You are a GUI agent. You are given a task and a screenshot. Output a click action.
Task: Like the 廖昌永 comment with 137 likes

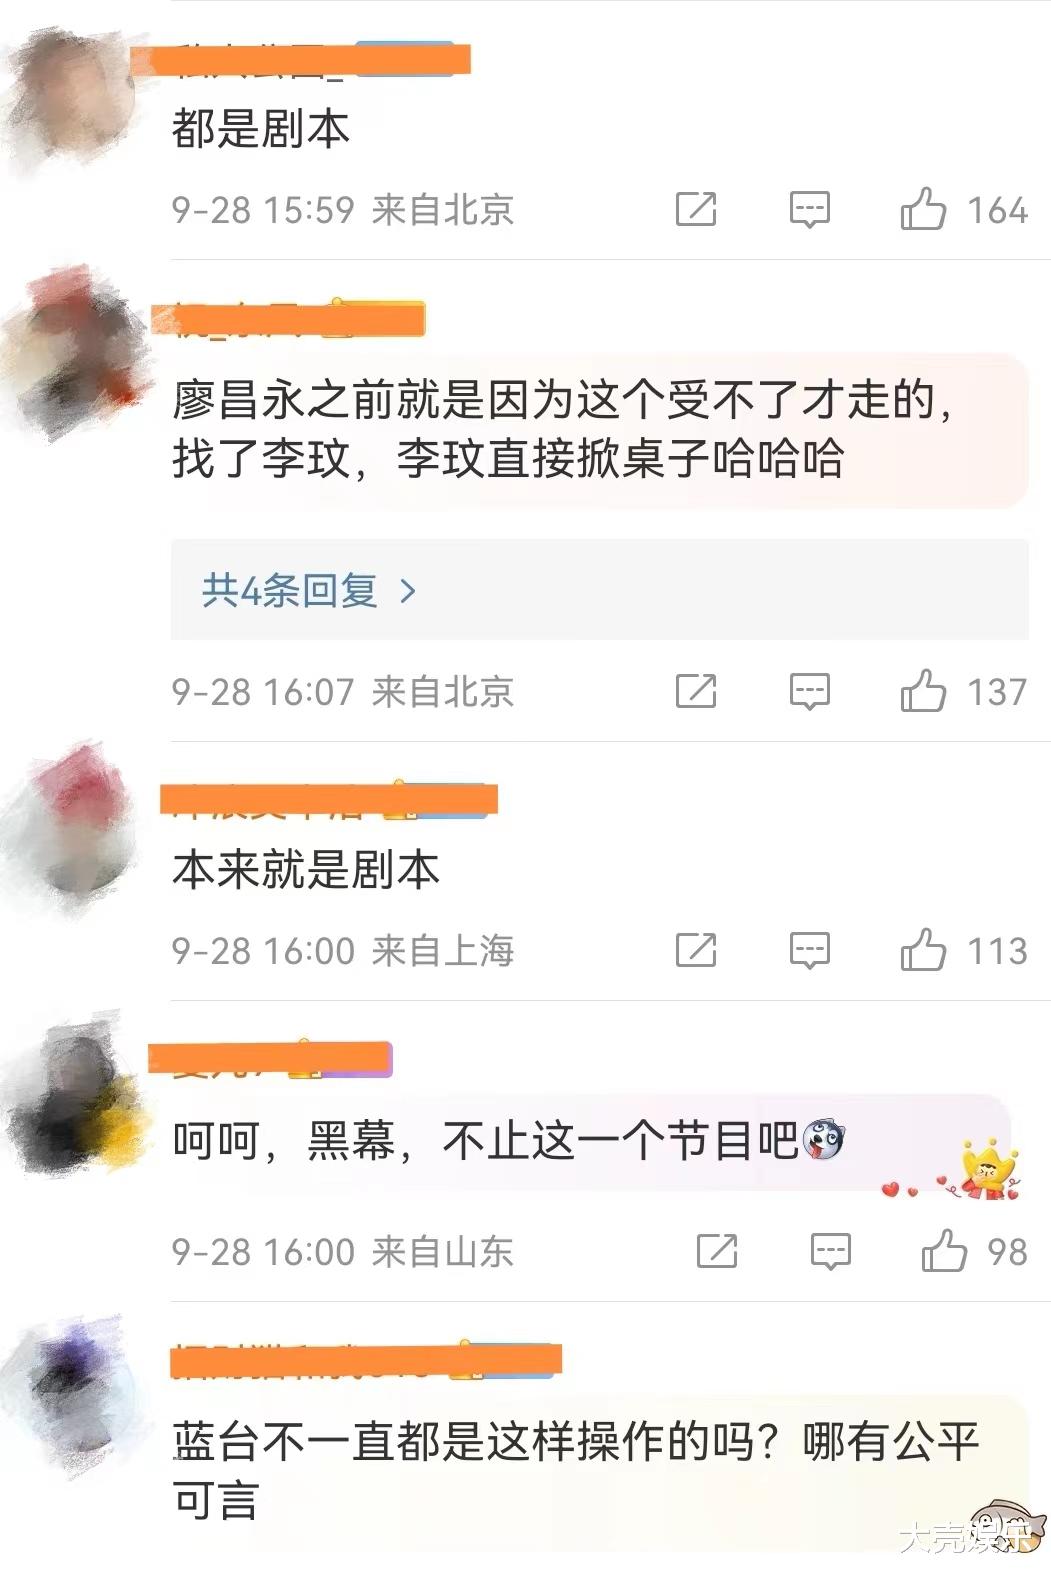tap(922, 691)
